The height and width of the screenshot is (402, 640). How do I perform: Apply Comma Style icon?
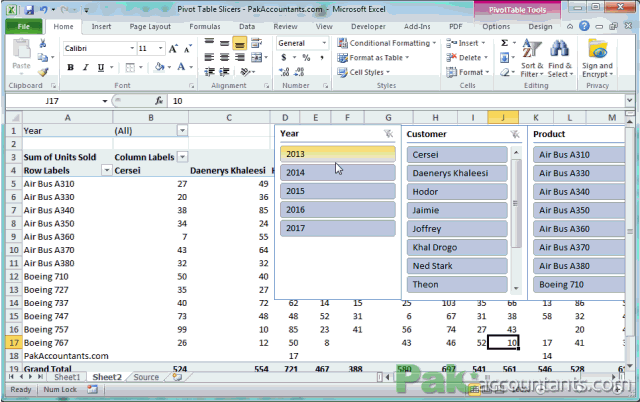(322, 58)
